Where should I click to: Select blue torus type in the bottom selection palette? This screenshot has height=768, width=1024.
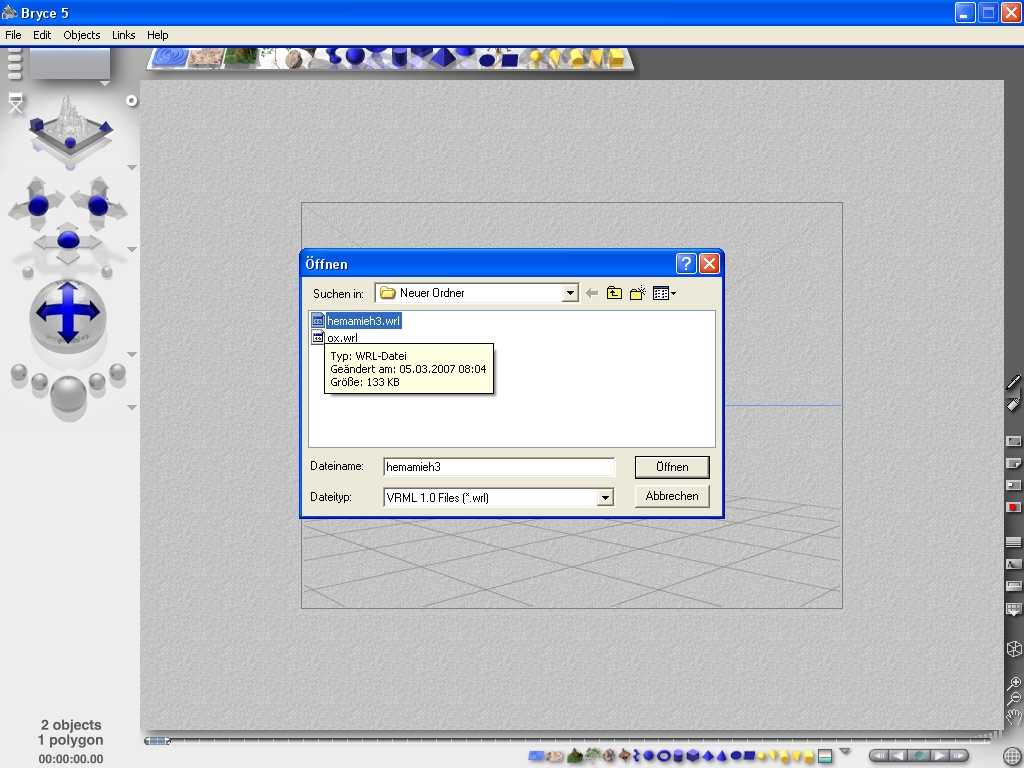click(664, 756)
